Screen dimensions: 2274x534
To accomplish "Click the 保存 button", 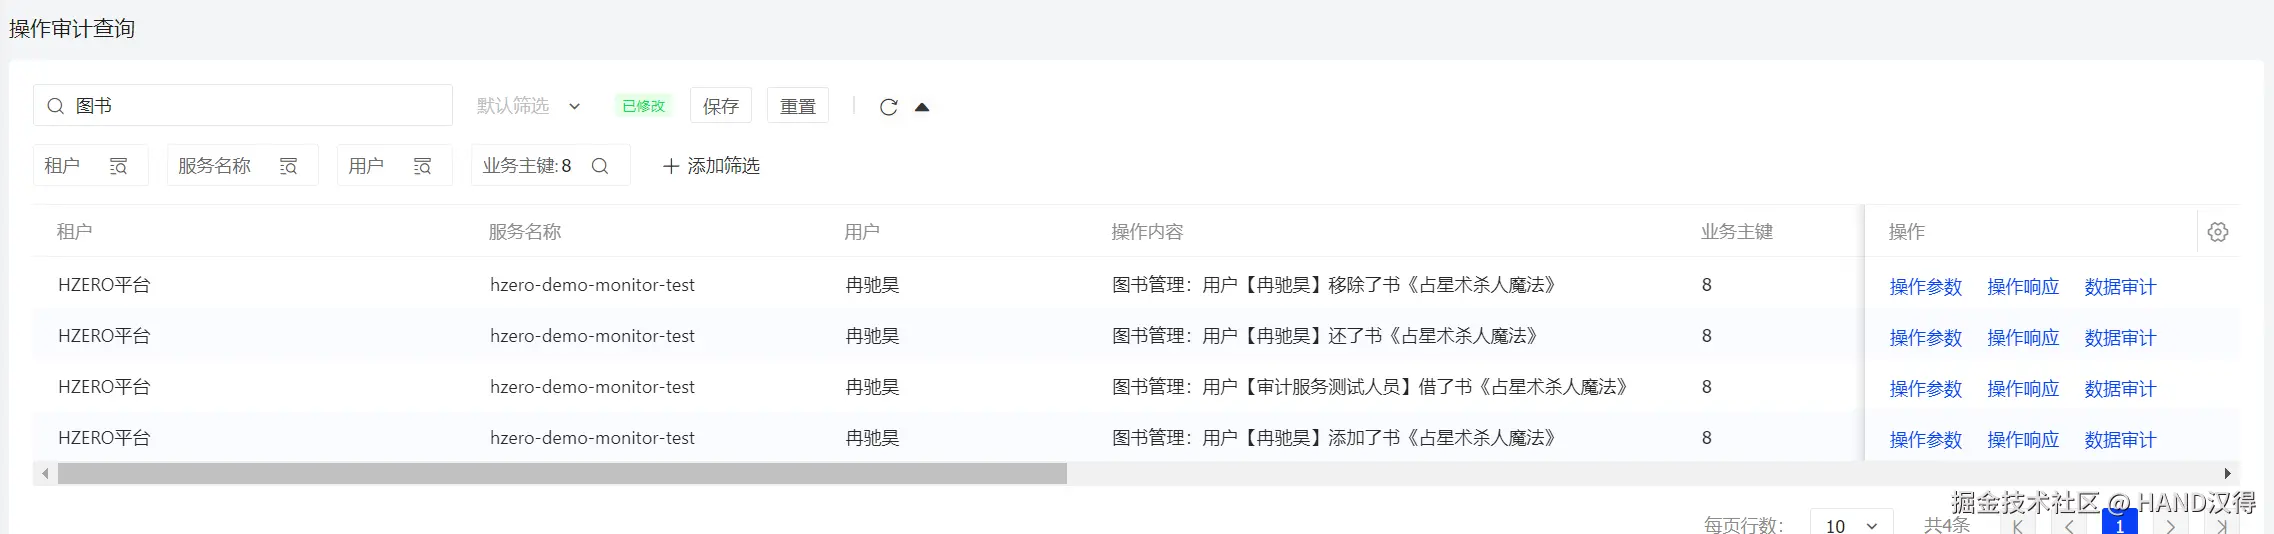I will click(720, 106).
